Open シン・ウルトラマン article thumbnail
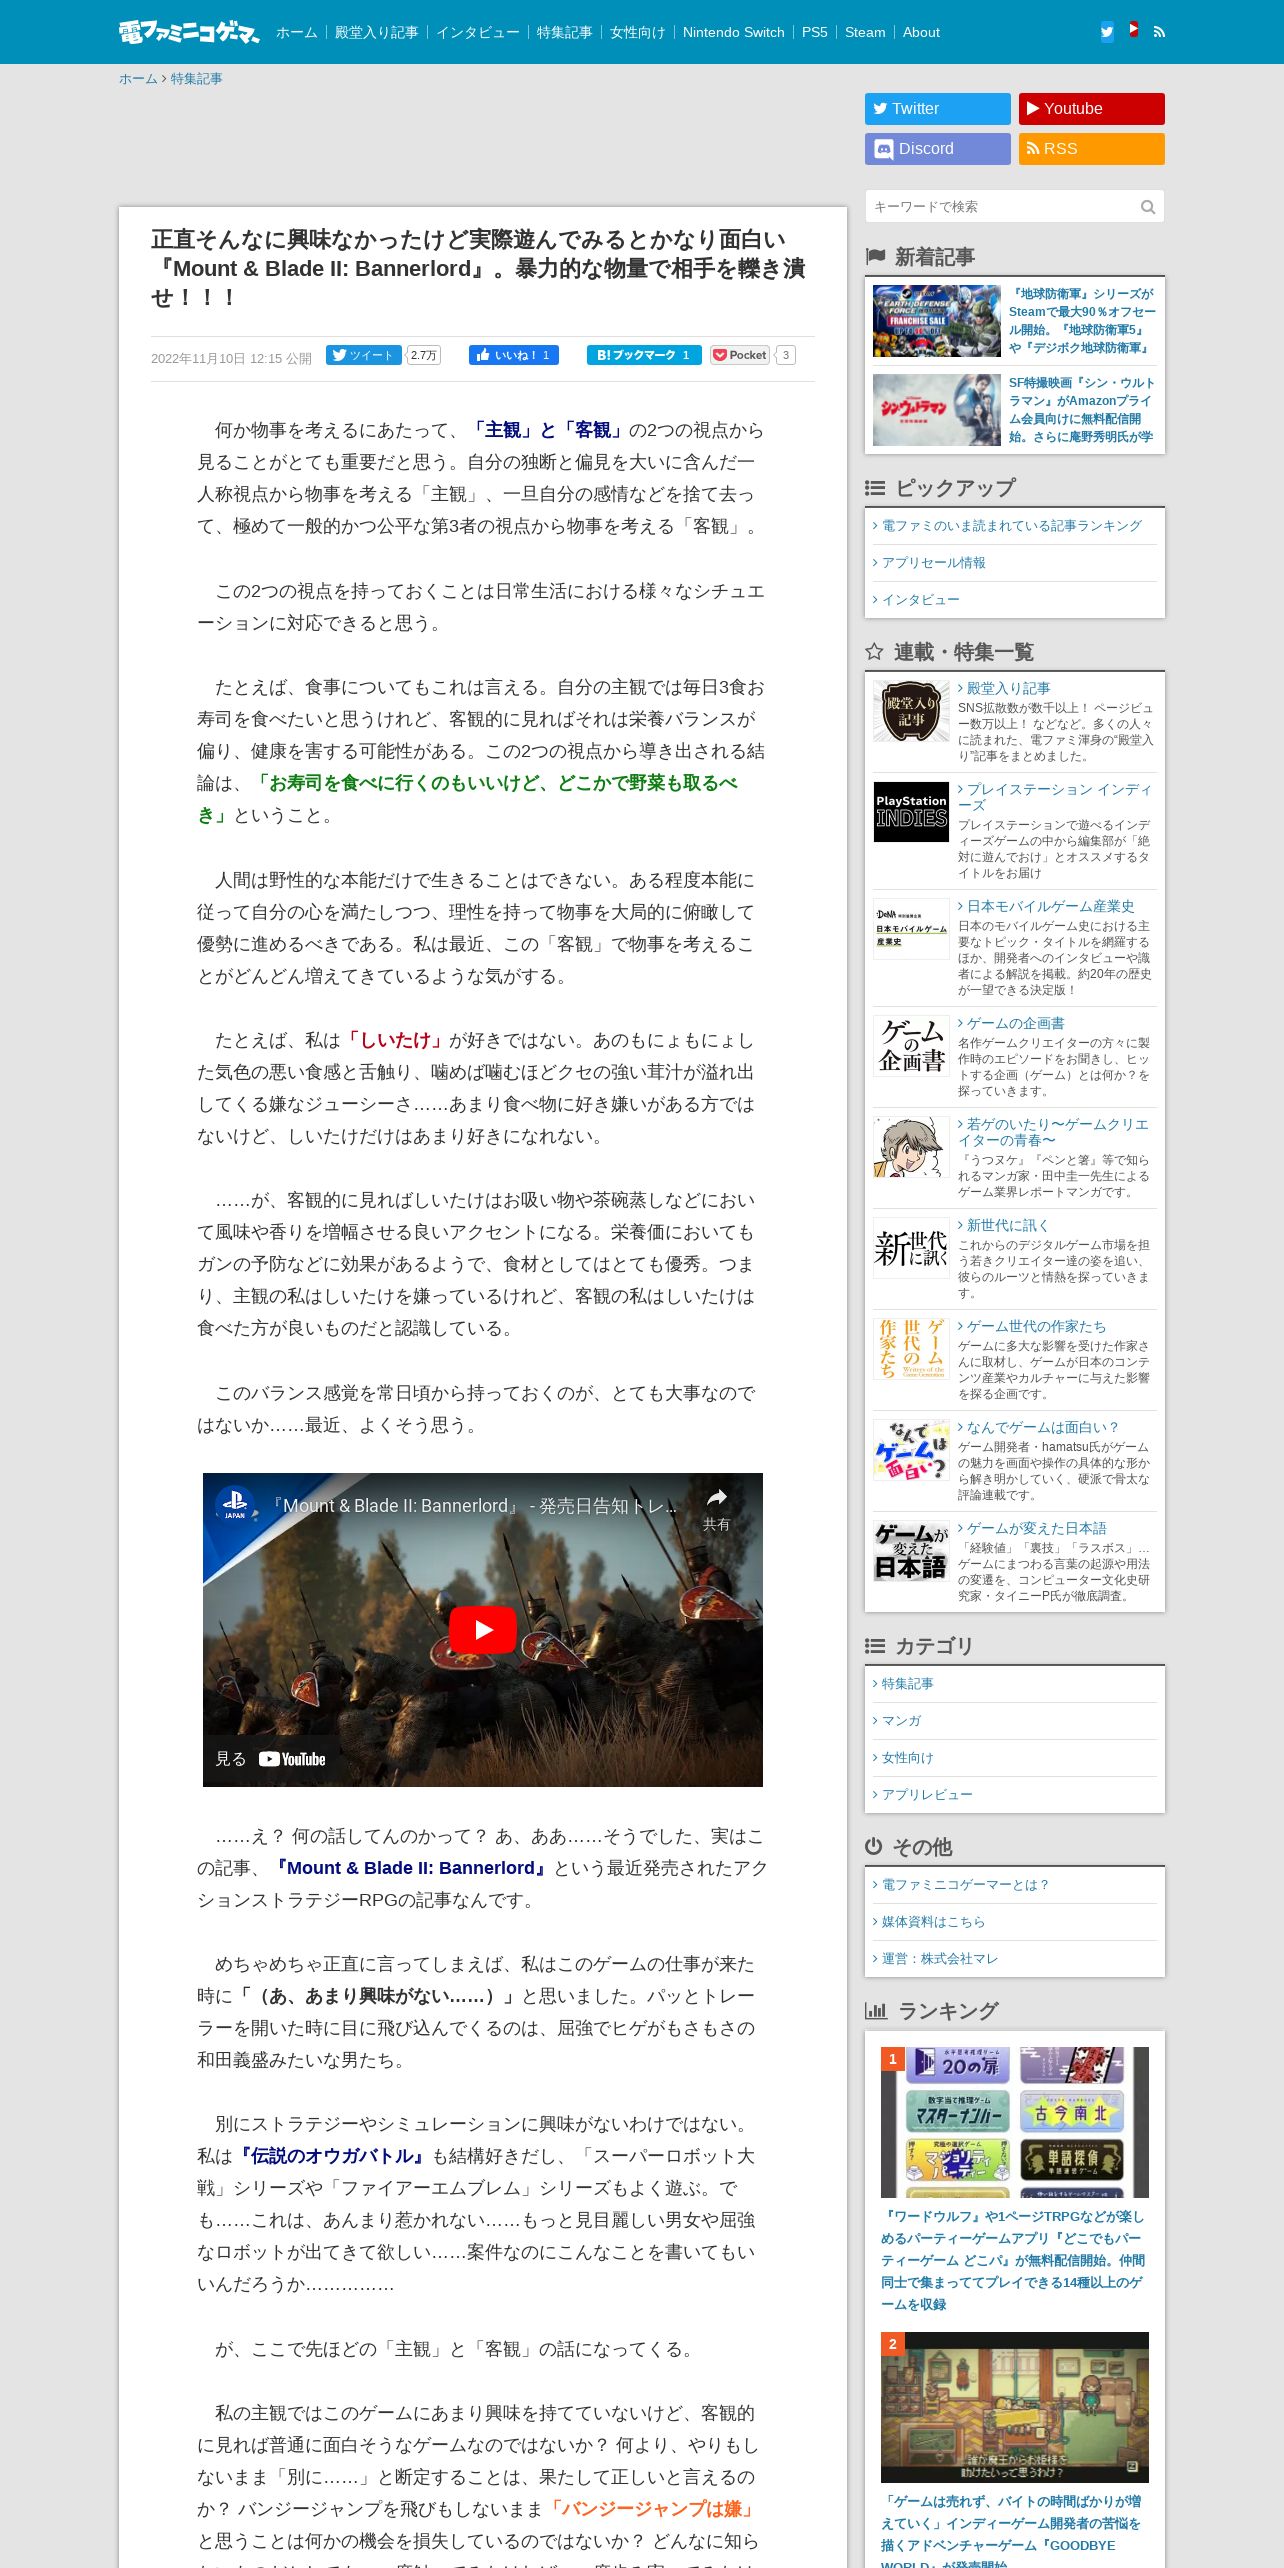1284x2568 pixels. tap(936, 410)
